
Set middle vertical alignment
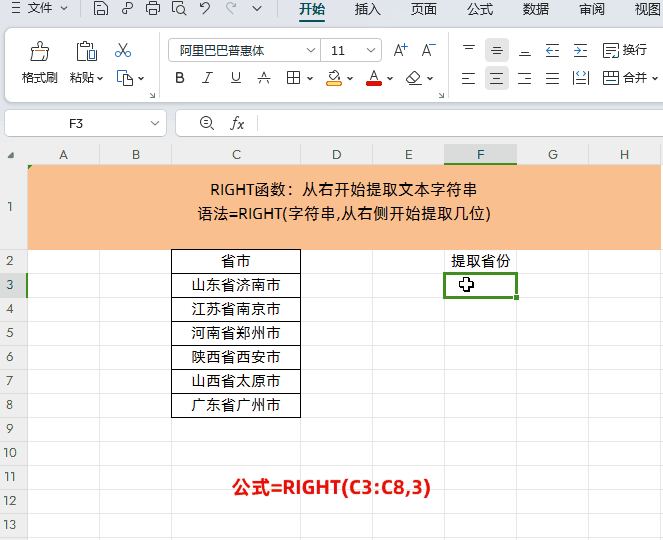[497, 50]
